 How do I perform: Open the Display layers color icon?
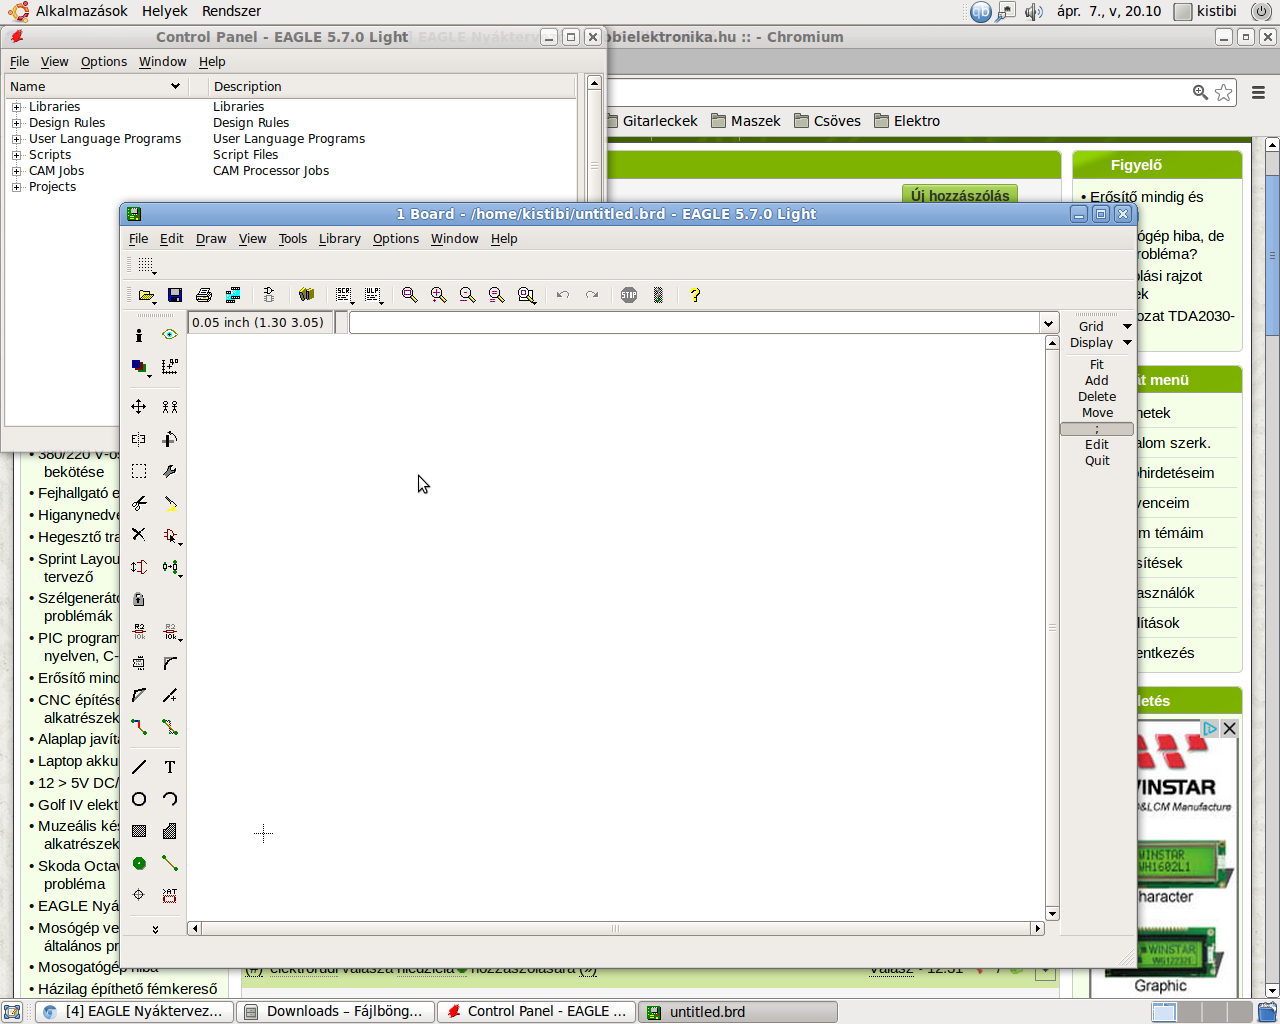pyautogui.click(x=139, y=367)
